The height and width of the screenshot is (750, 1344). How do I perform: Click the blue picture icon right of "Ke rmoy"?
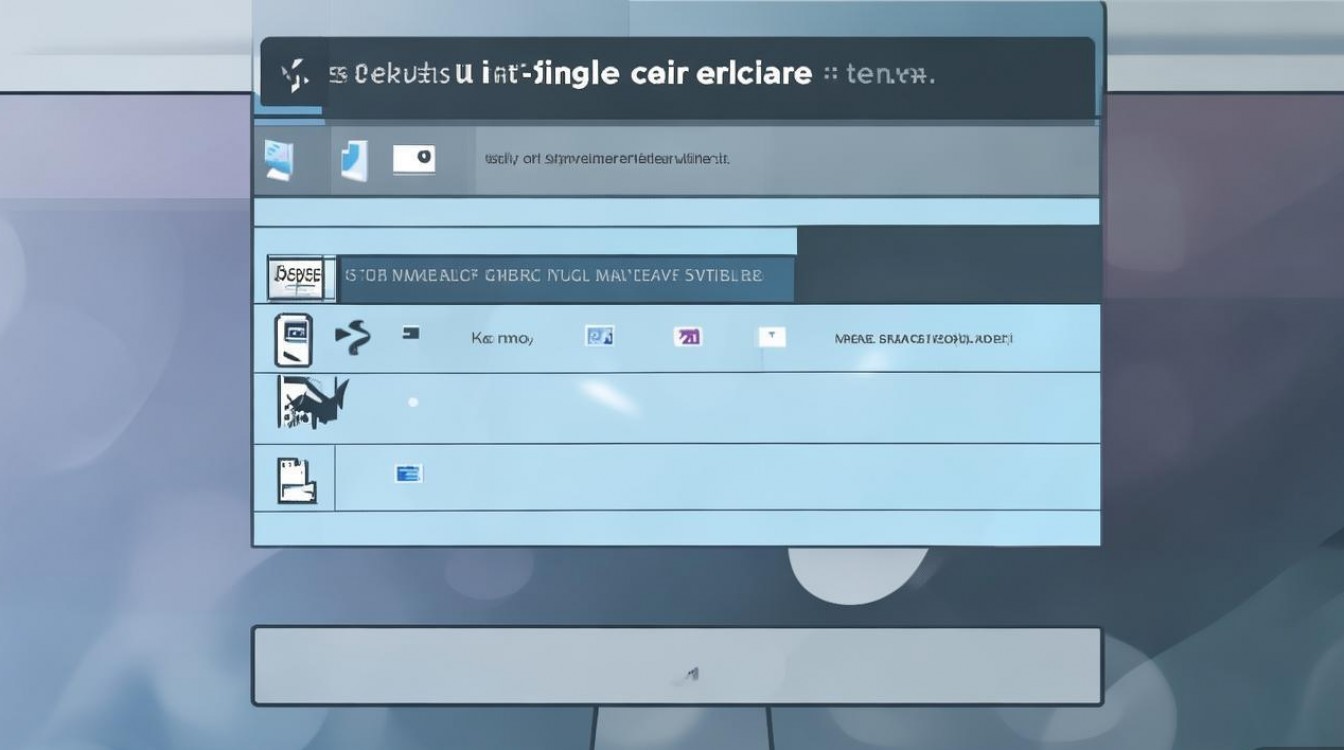(599, 338)
